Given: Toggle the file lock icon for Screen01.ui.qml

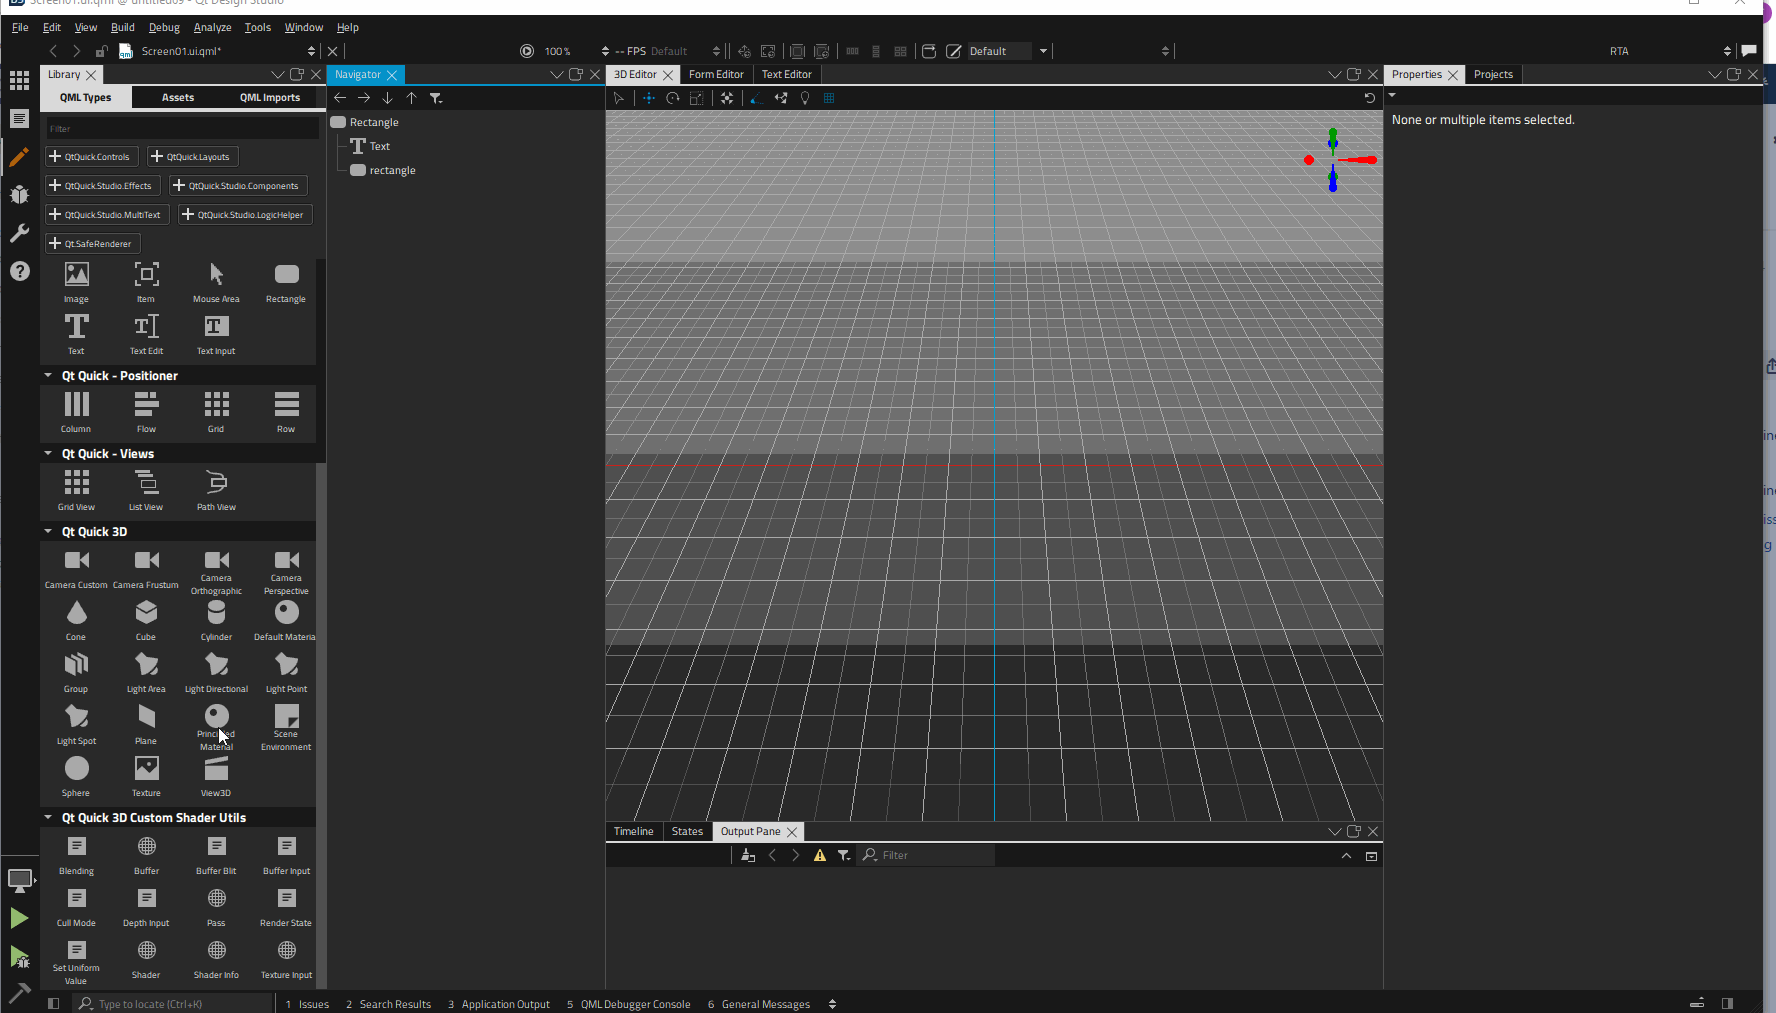Looking at the screenshot, I should tap(101, 51).
